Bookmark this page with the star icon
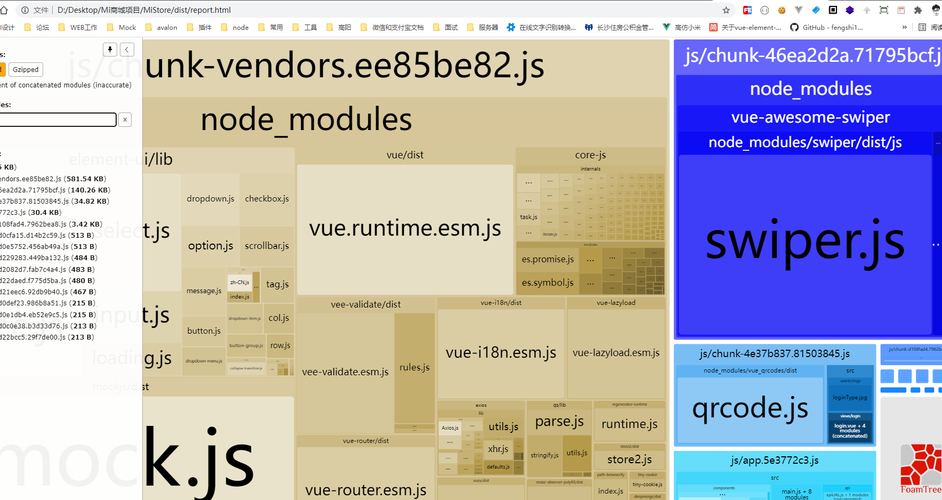Screen dimensions: 942x500 (x=726, y=10)
